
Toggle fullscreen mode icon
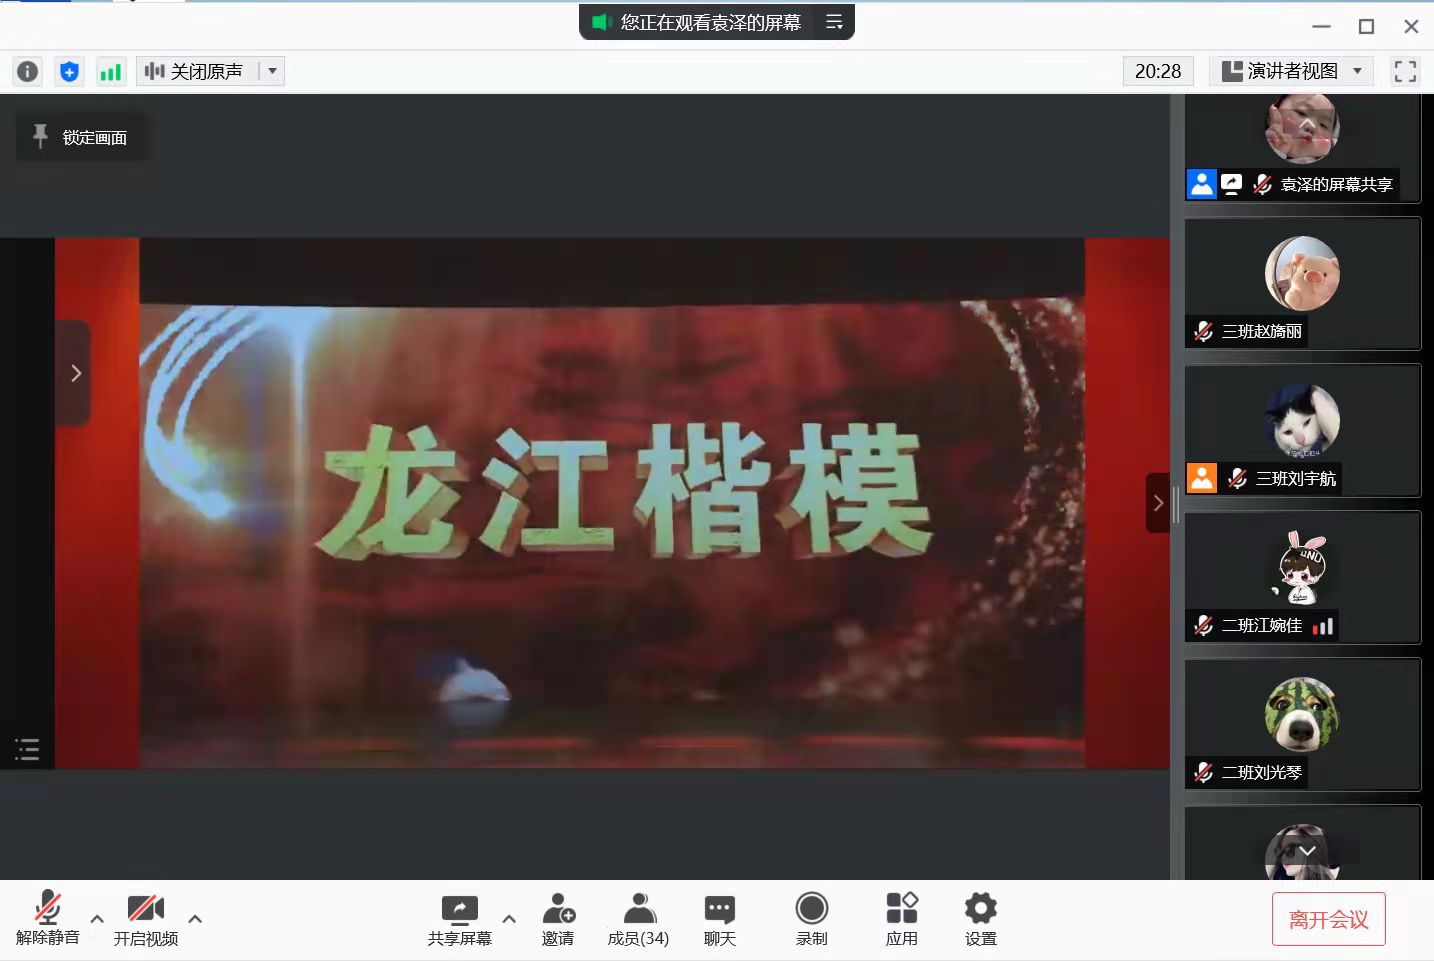click(1405, 71)
